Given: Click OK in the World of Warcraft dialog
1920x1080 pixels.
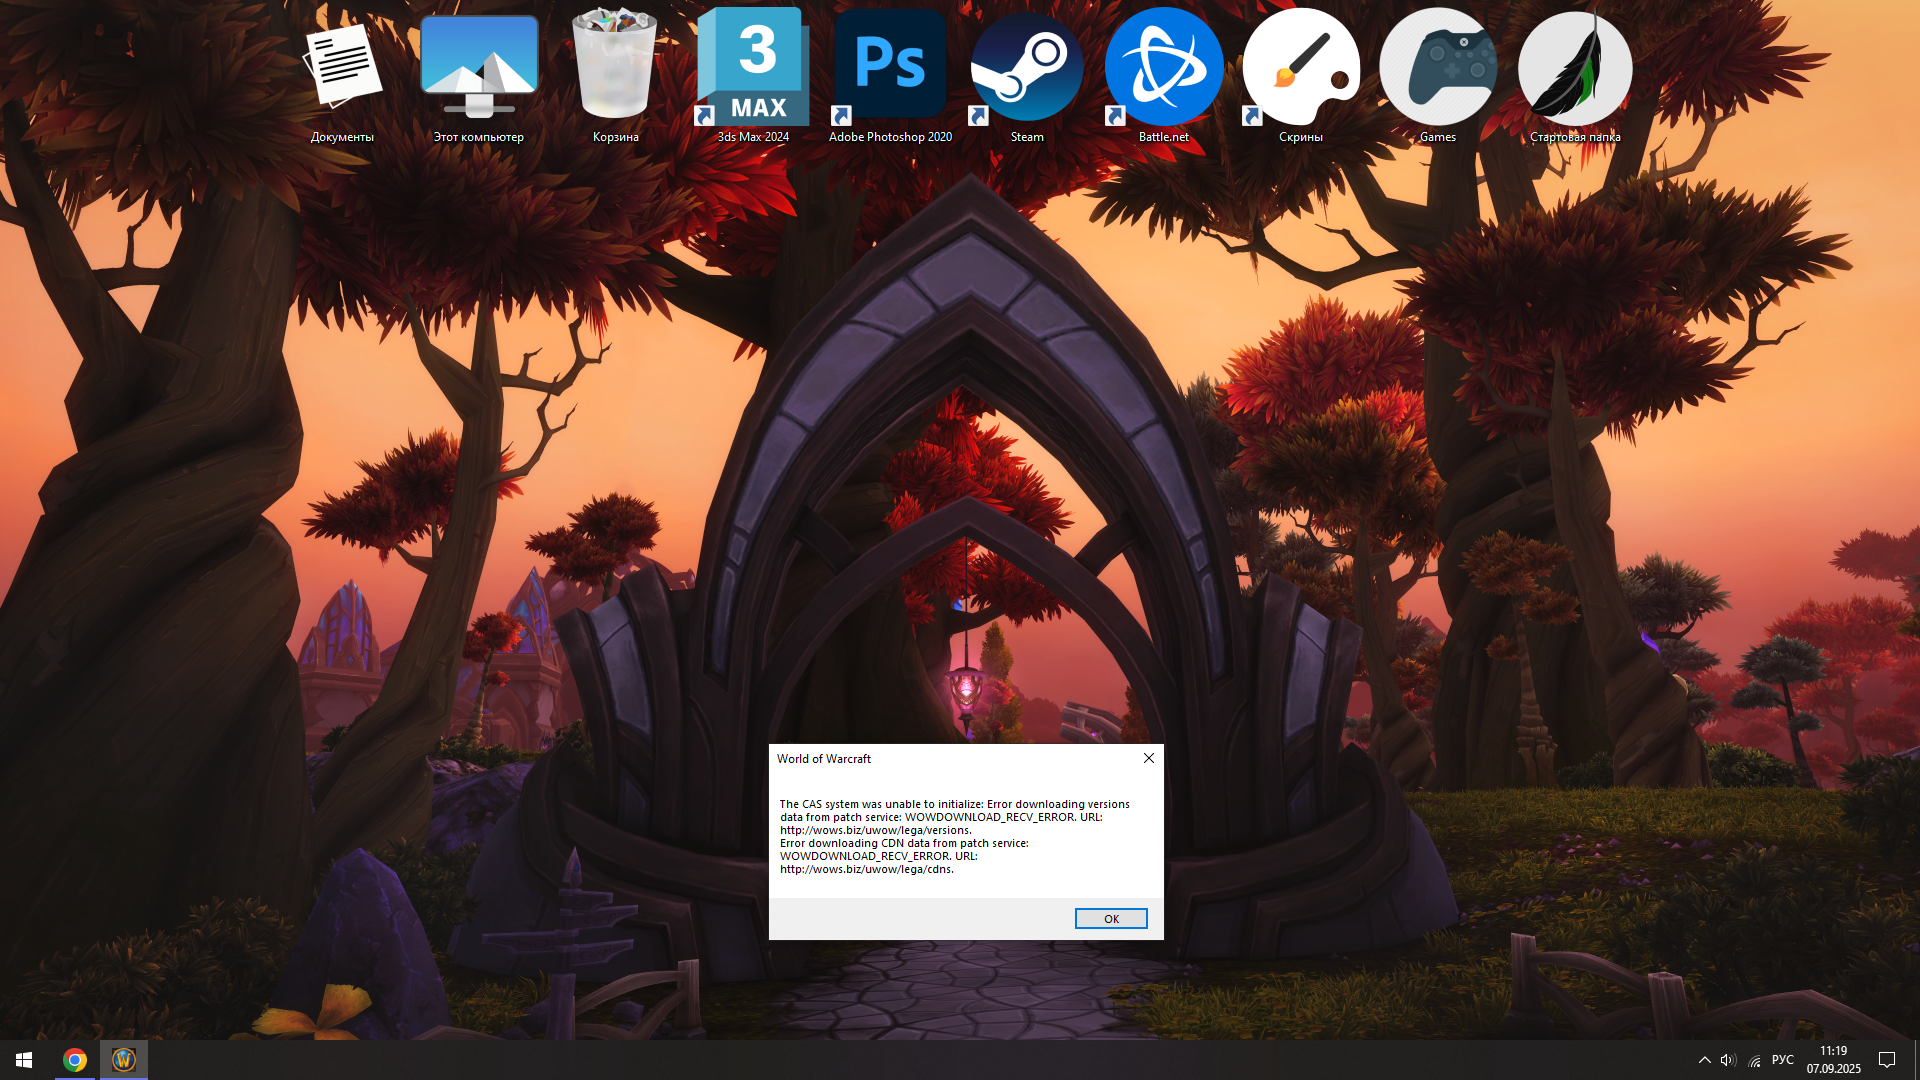Looking at the screenshot, I should 1111,919.
